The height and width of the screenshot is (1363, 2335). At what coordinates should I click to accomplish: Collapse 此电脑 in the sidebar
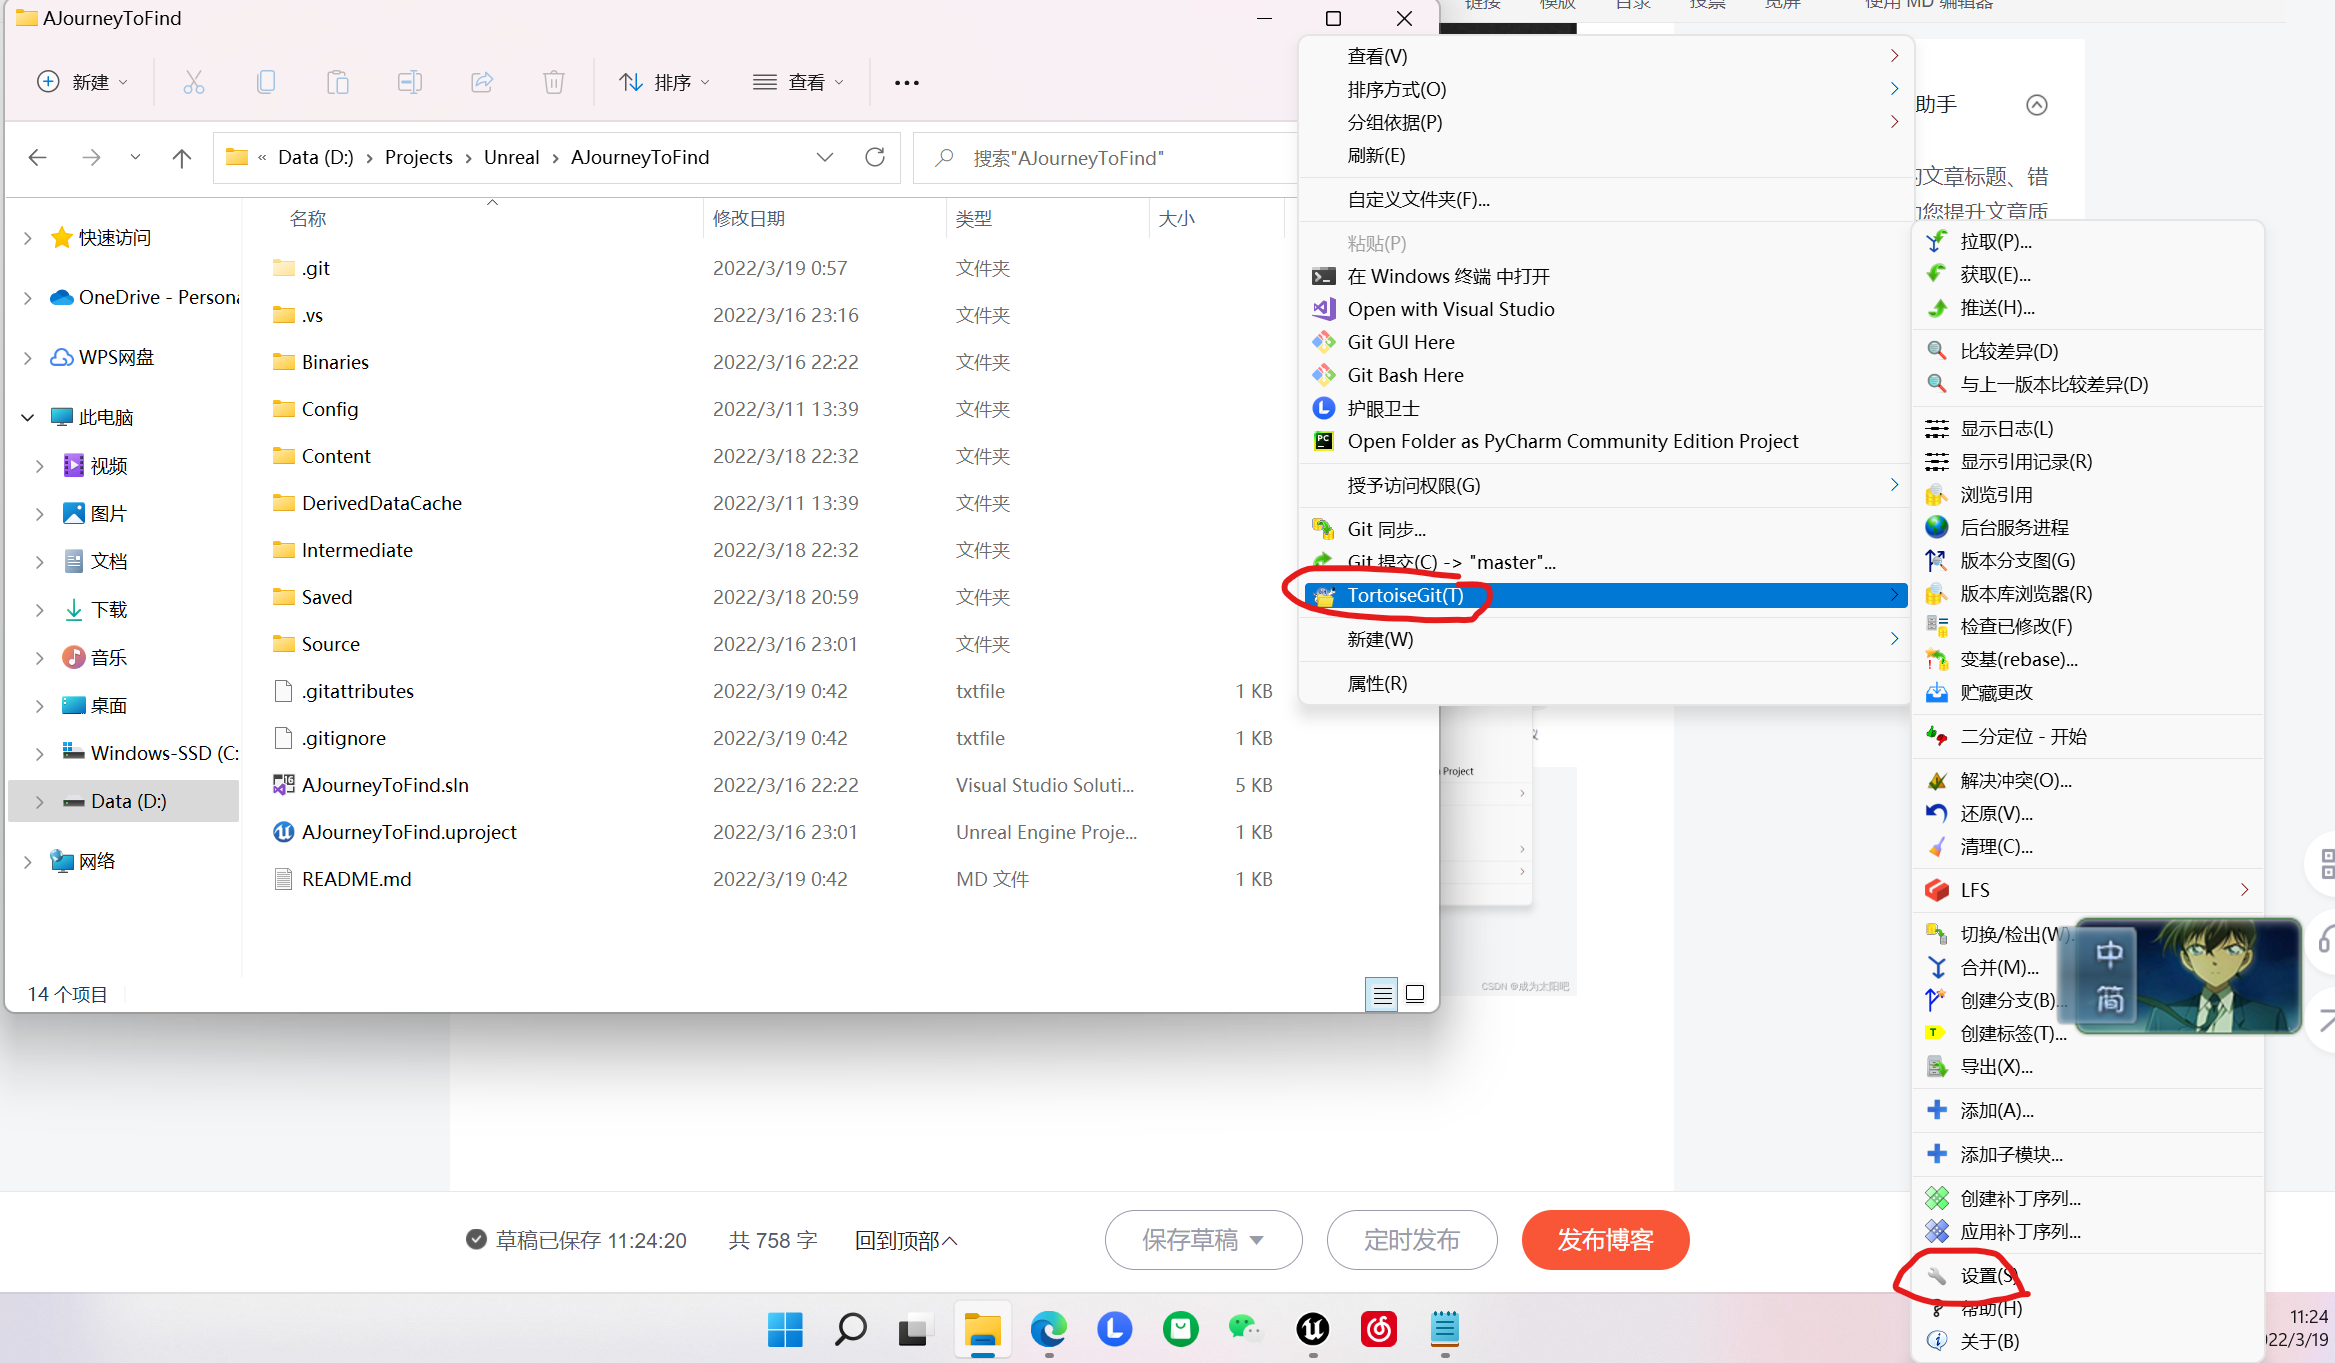click(28, 417)
